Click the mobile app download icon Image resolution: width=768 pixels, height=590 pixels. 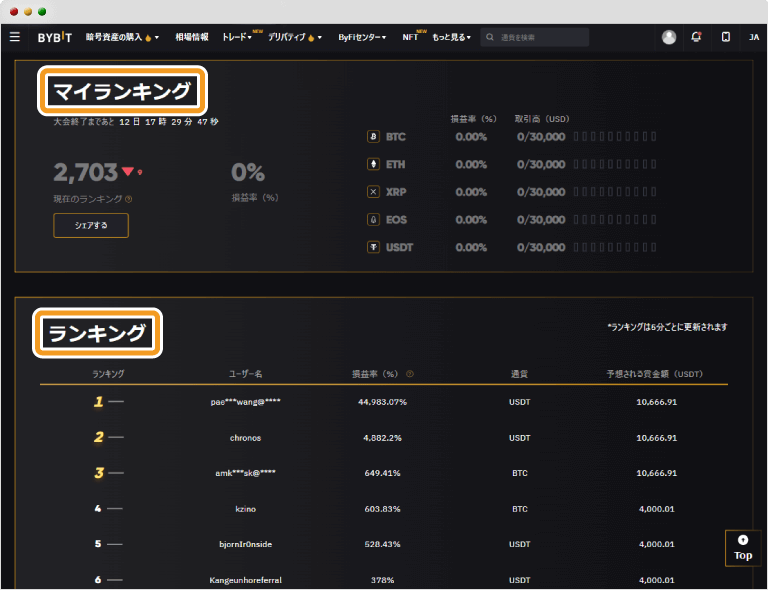[x=726, y=37]
